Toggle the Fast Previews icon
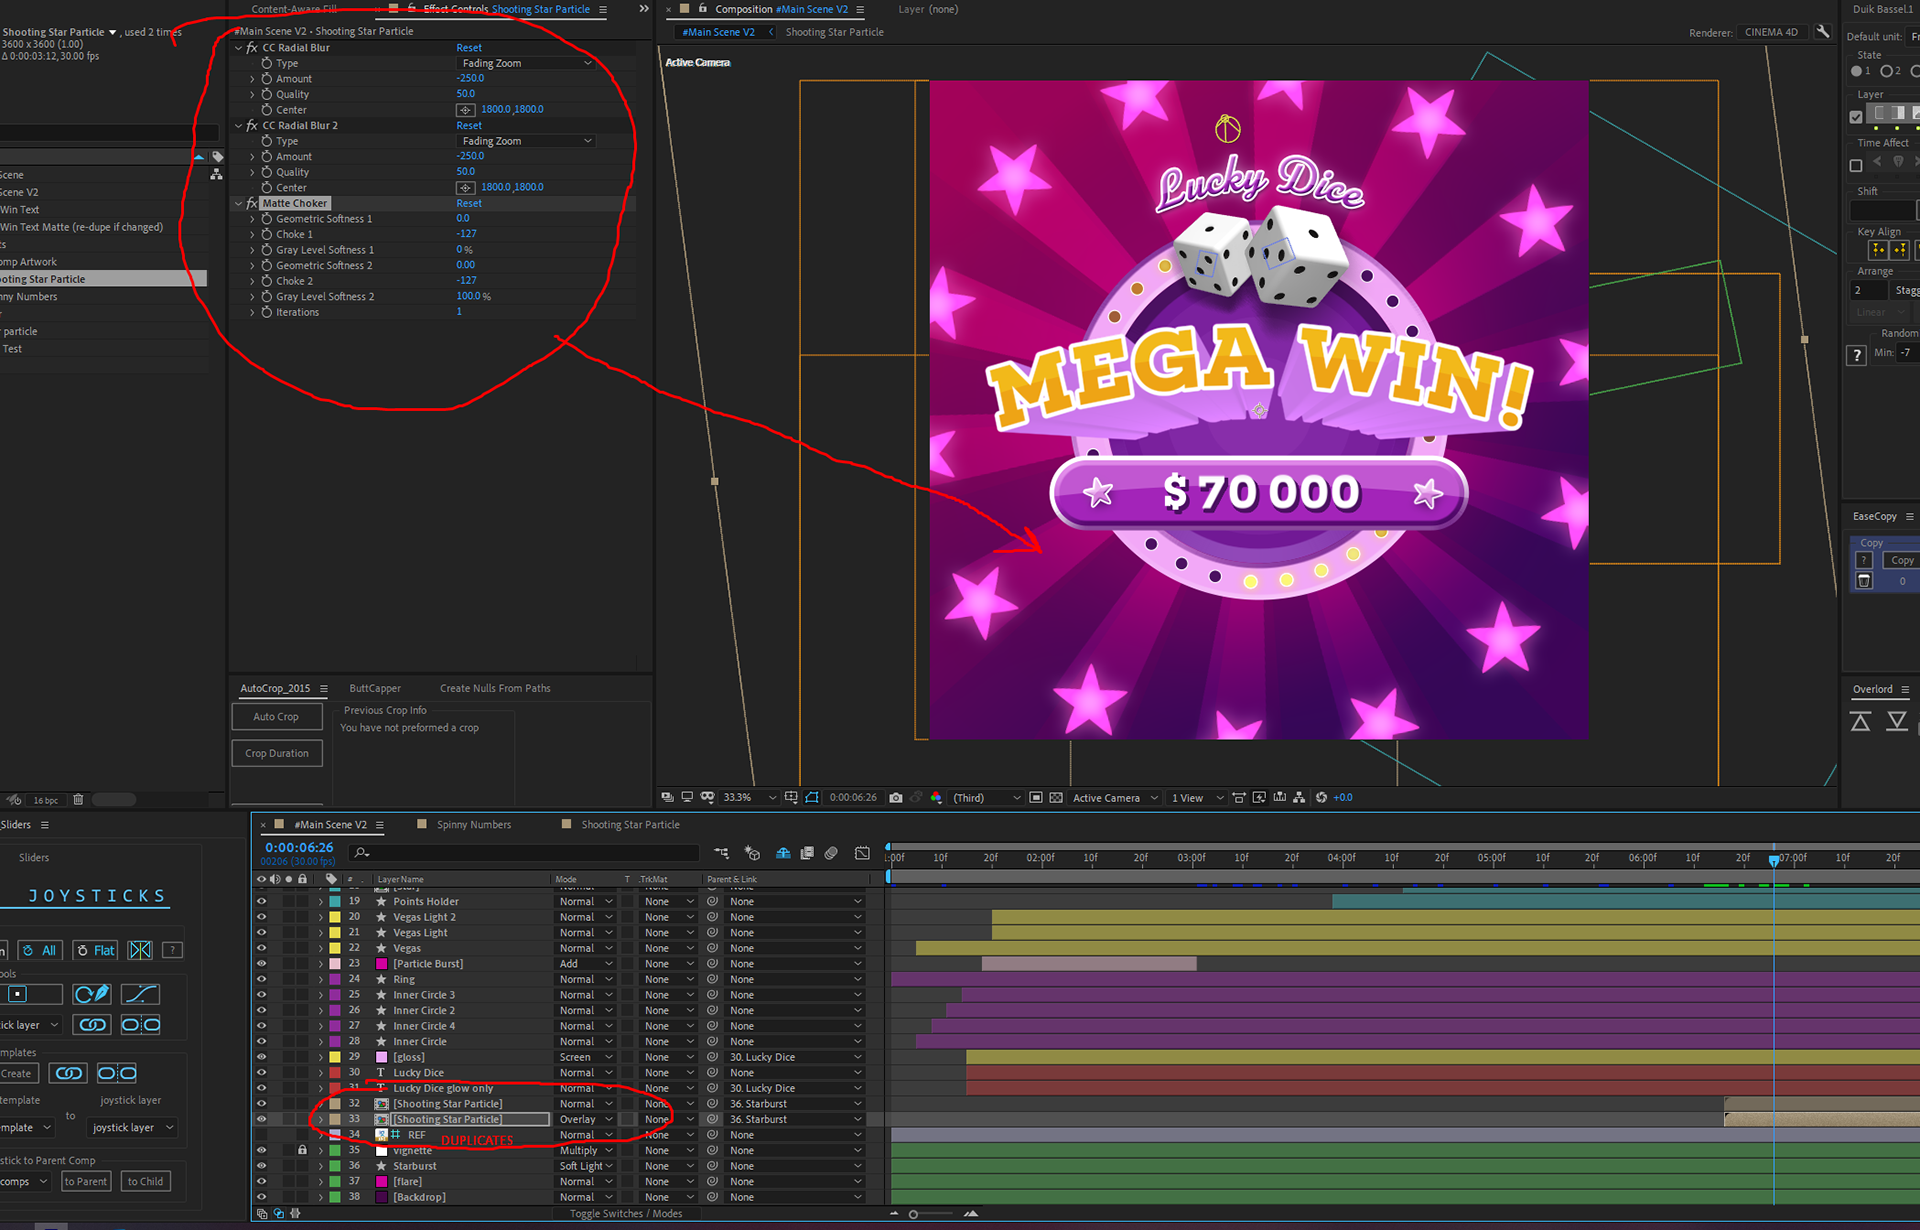 [1259, 797]
